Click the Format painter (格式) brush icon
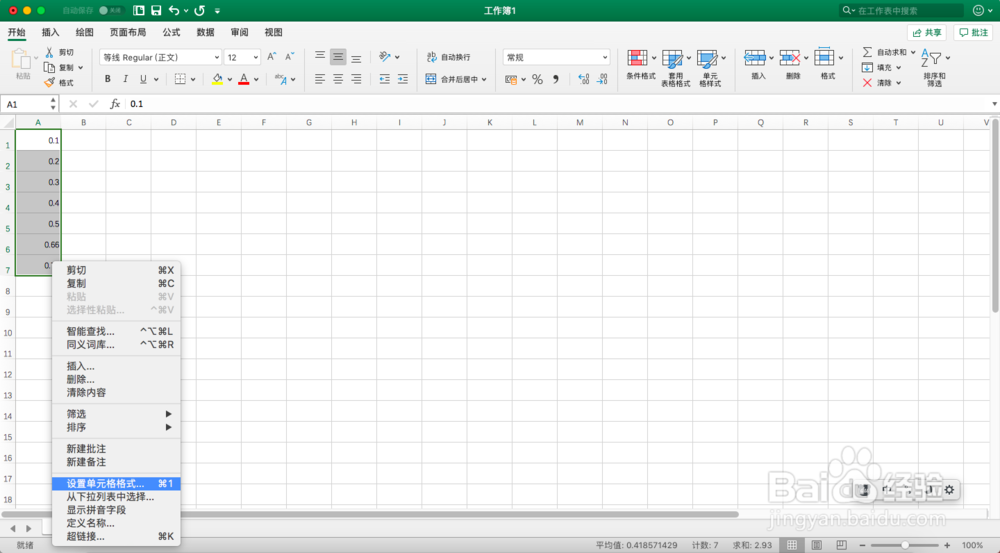Screen dimensions: 1000x553 (49, 82)
